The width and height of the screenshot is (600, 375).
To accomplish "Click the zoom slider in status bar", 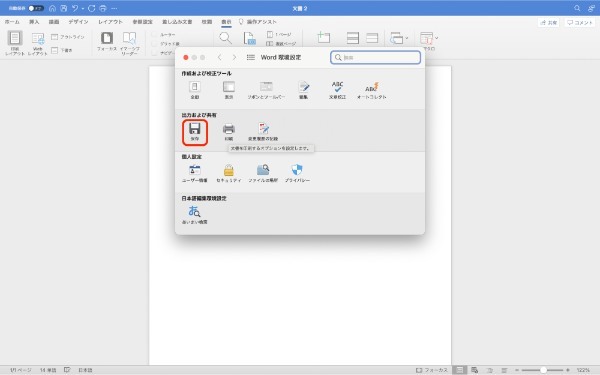I will click(543, 370).
